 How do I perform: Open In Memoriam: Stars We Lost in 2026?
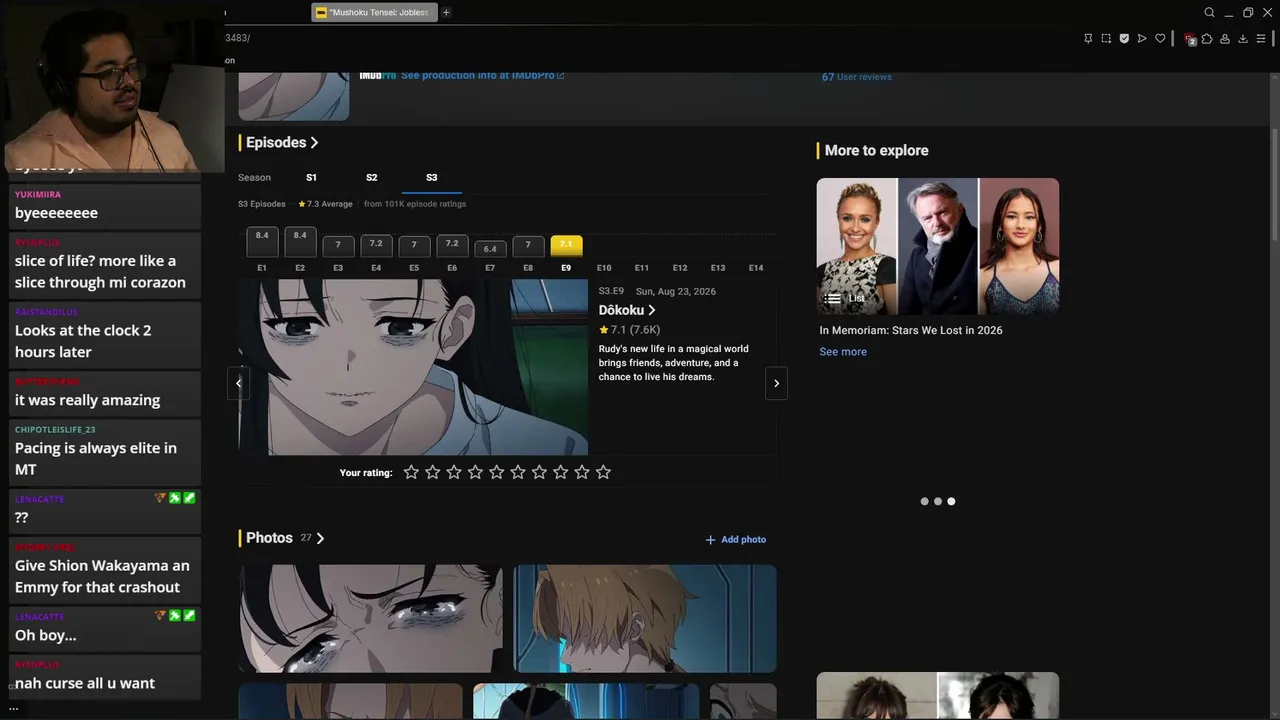(911, 330)
